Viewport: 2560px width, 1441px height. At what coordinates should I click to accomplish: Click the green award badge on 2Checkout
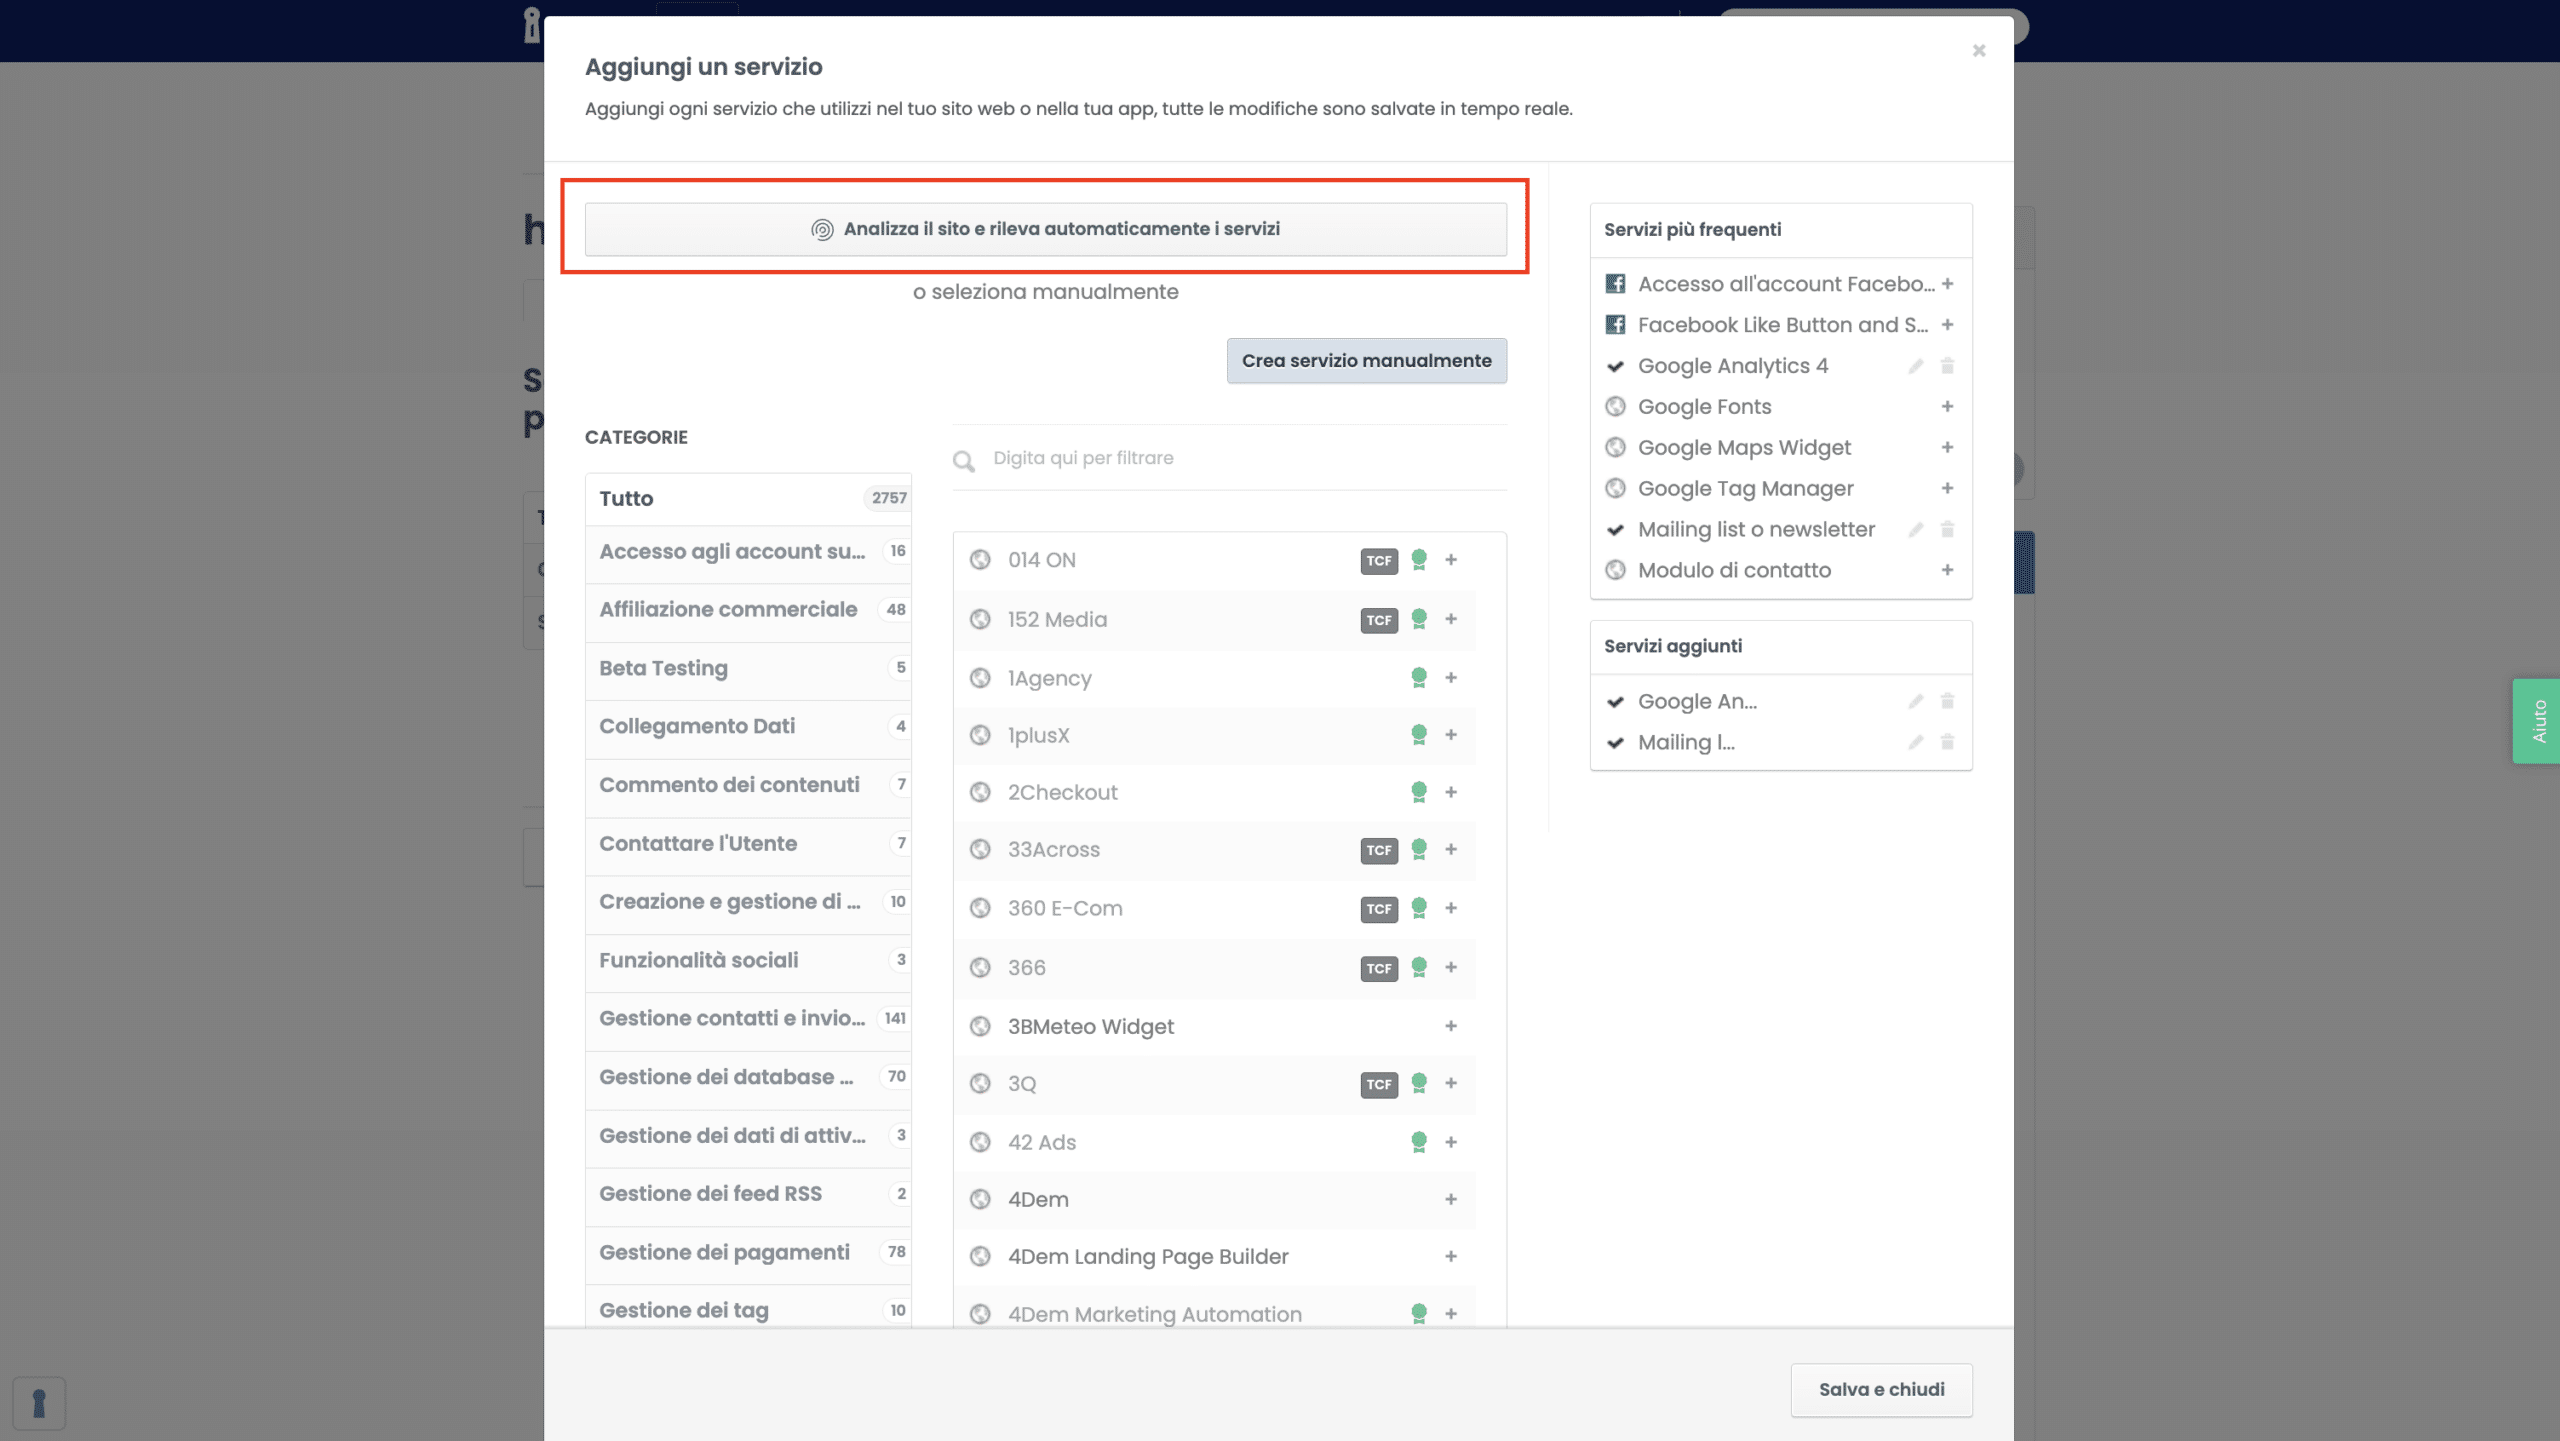[x=1418, y=792]
